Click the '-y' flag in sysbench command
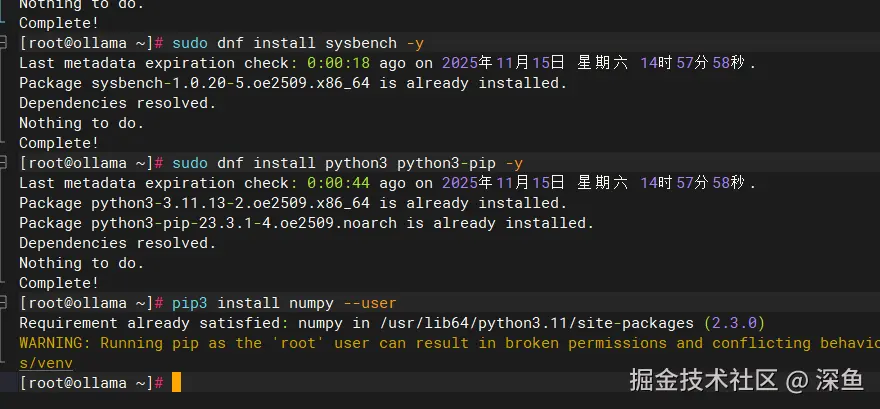 click(x=415, y=43)
